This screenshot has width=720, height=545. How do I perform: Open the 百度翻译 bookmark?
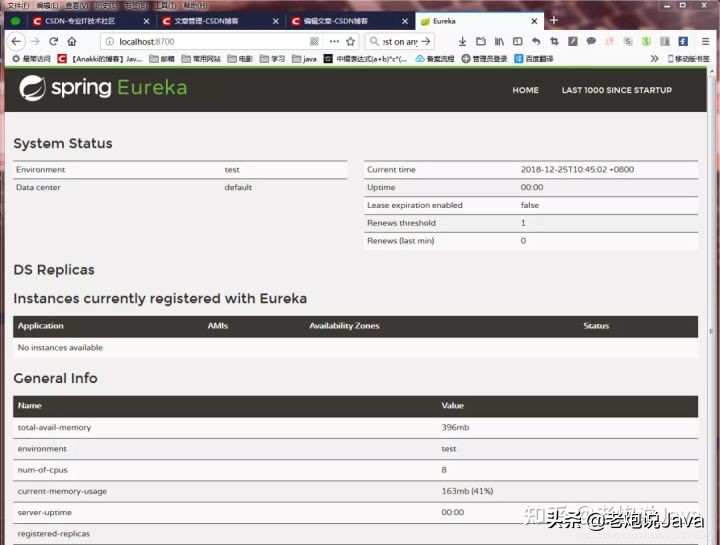(534, 59)
